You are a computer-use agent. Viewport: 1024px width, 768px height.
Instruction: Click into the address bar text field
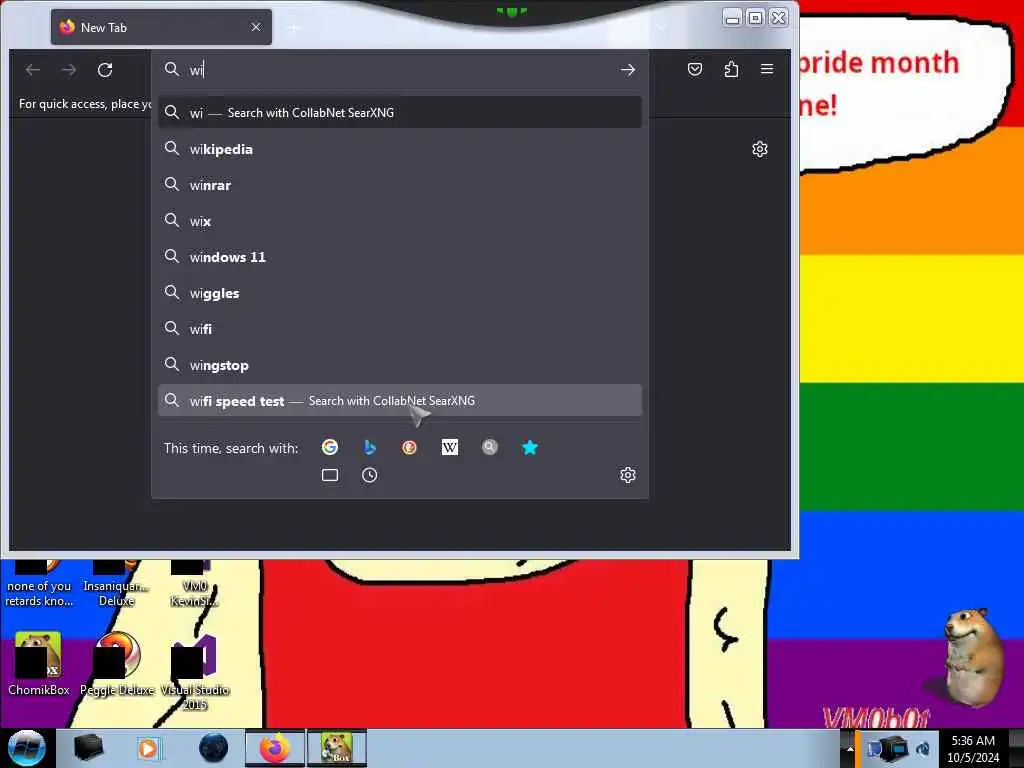398,70
